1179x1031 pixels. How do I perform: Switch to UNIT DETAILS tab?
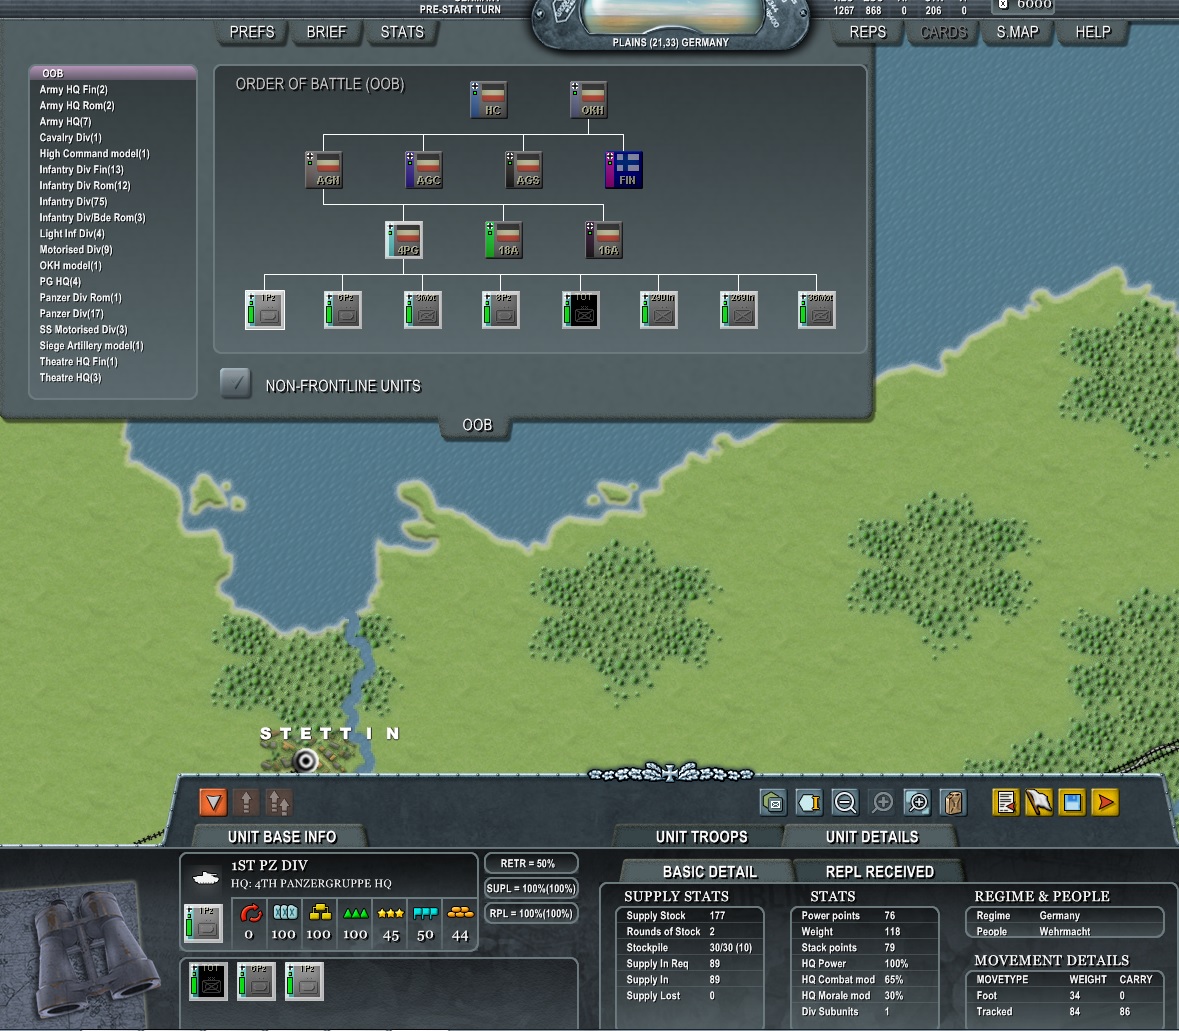click(x=871, y=837)
